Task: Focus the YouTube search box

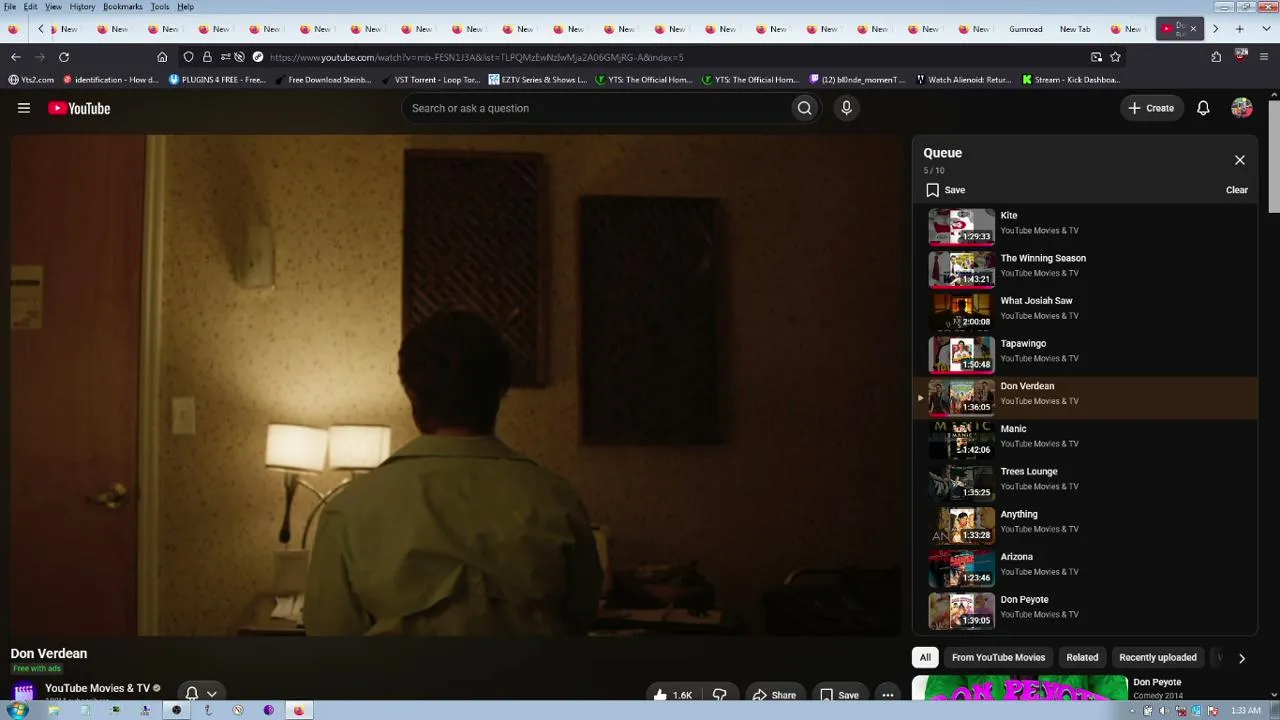Action: point(595,108)
